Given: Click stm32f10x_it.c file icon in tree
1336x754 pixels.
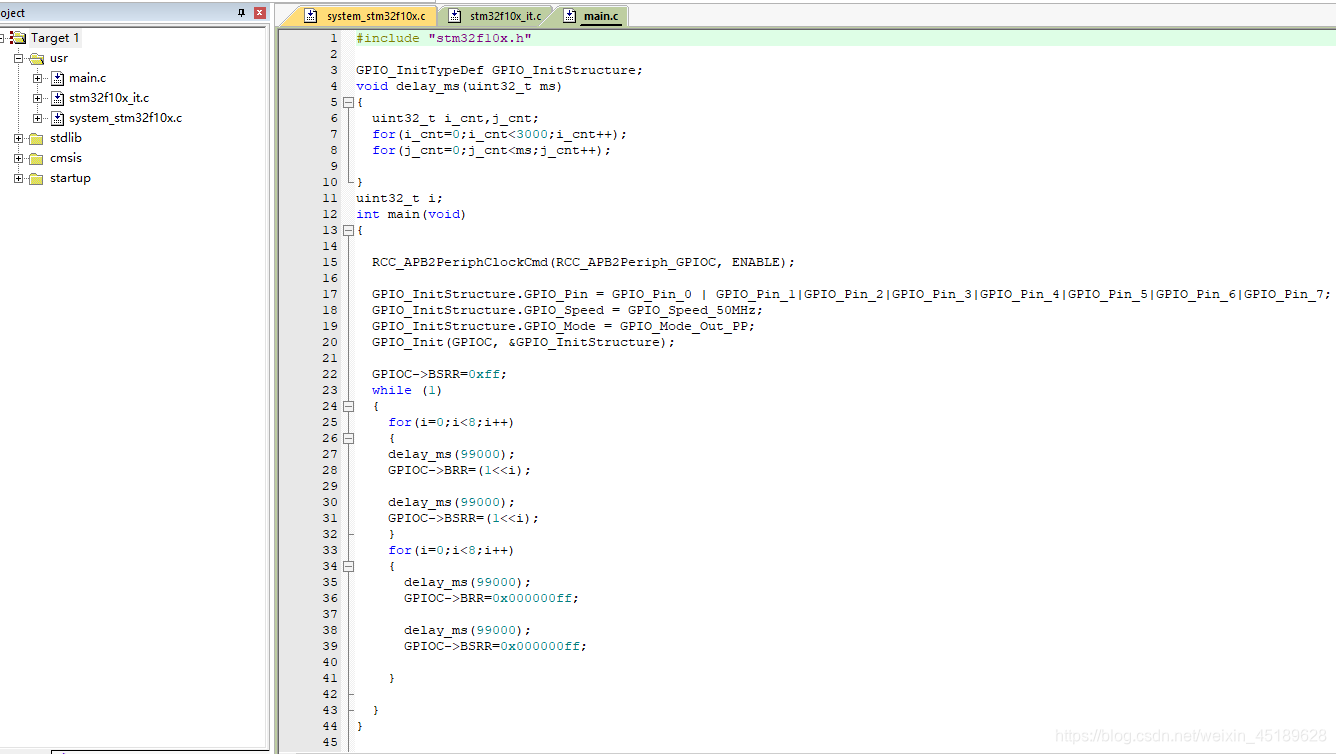Looking at the screenshot, I should 57,98.
